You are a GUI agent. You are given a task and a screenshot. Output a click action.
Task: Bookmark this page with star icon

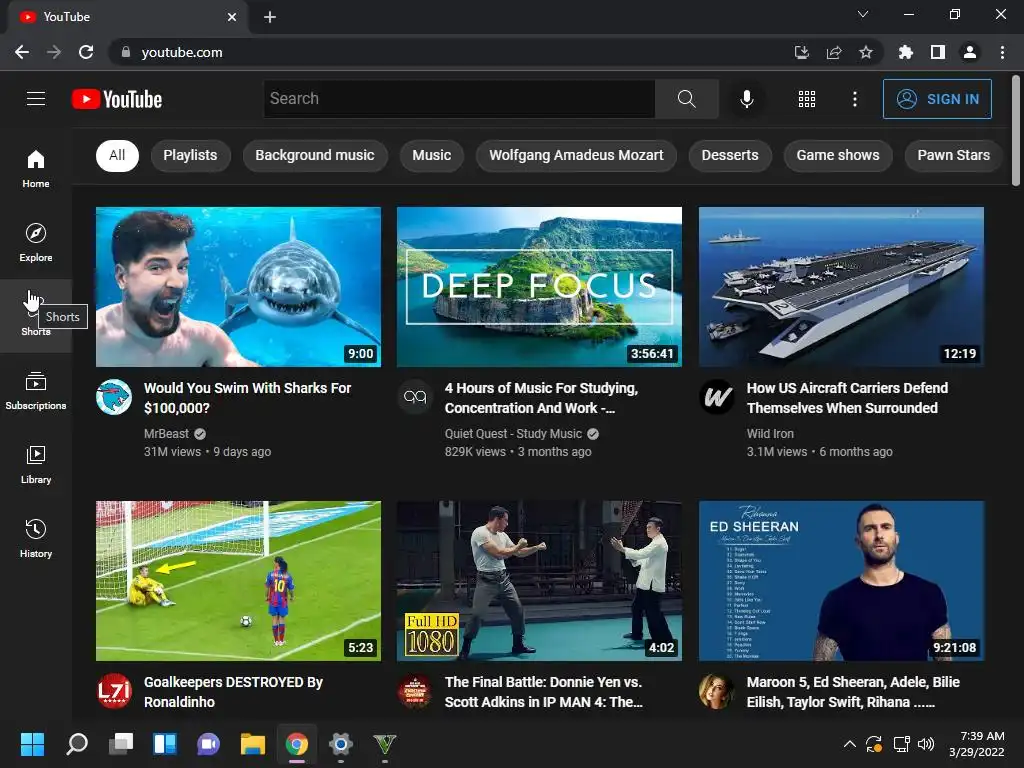click(x=866, y=52)
